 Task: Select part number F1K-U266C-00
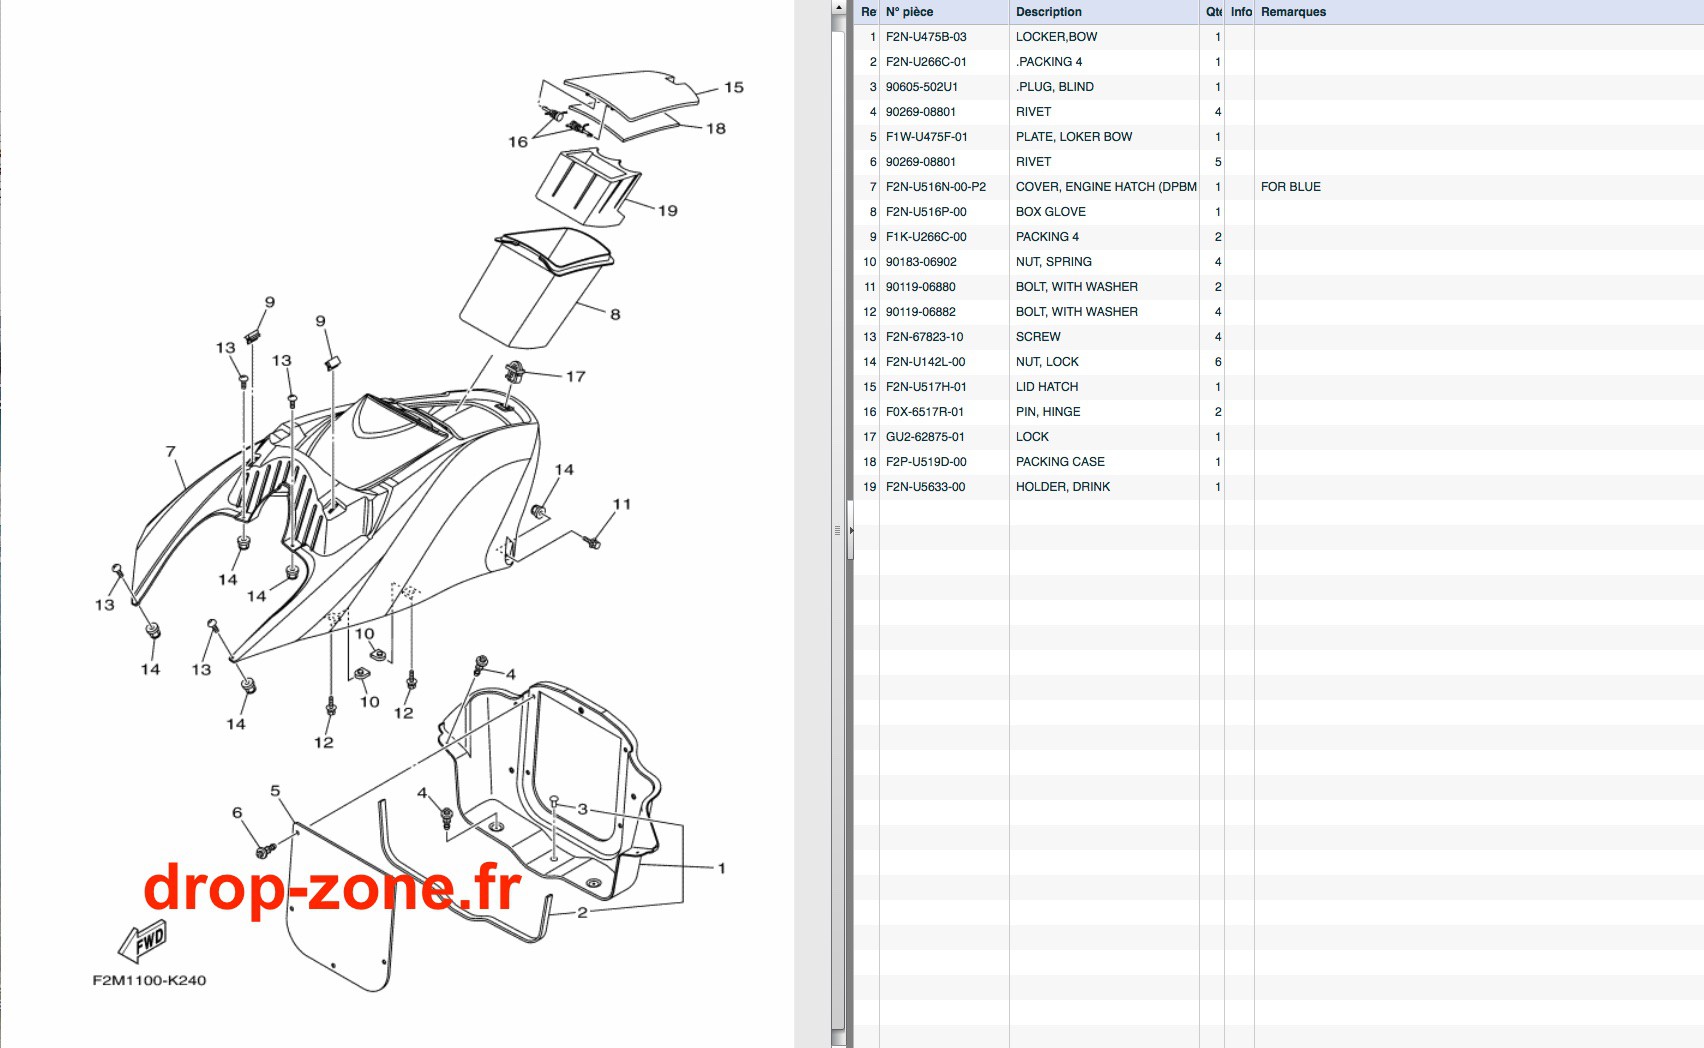(x=926, y=237)
